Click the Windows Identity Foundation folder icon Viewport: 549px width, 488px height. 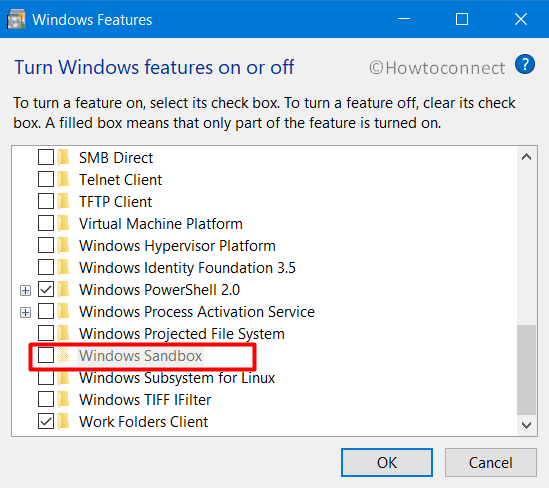(63, 267)
